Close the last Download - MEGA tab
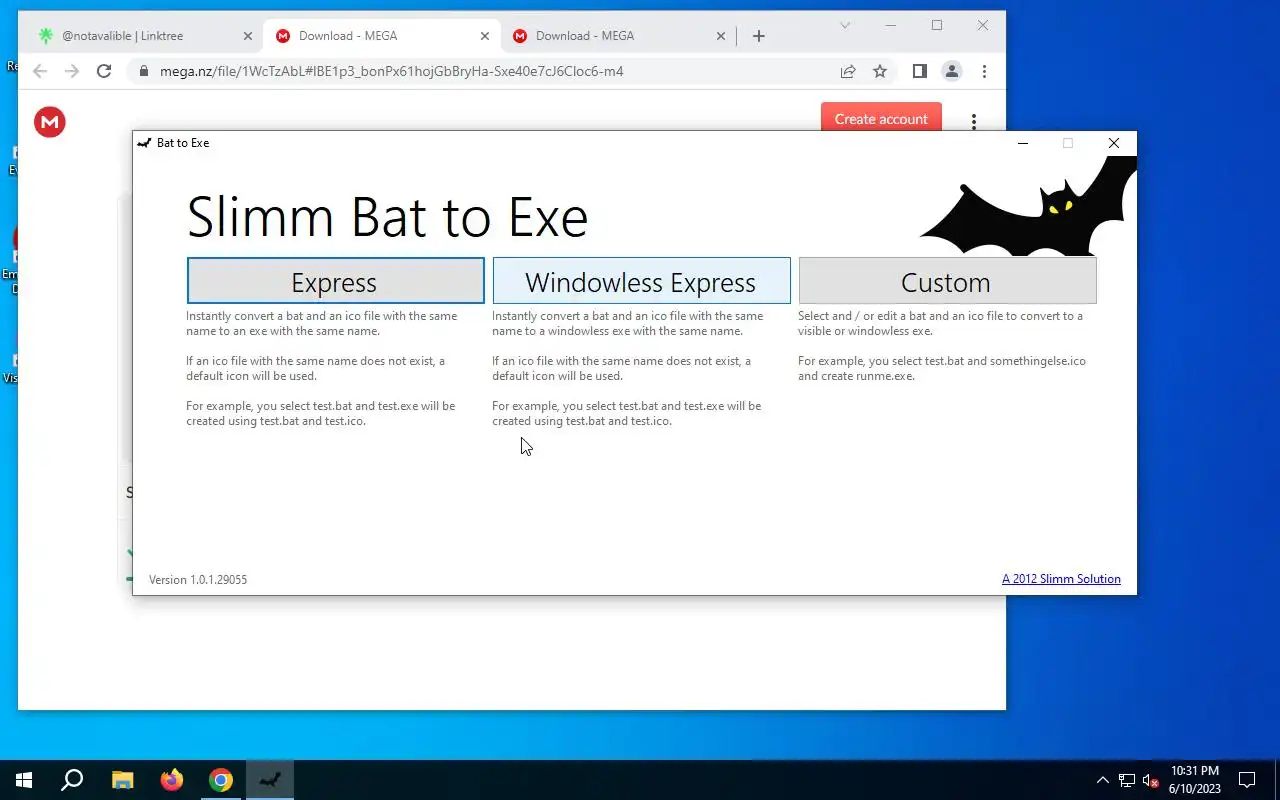 (x=721, y=36)
